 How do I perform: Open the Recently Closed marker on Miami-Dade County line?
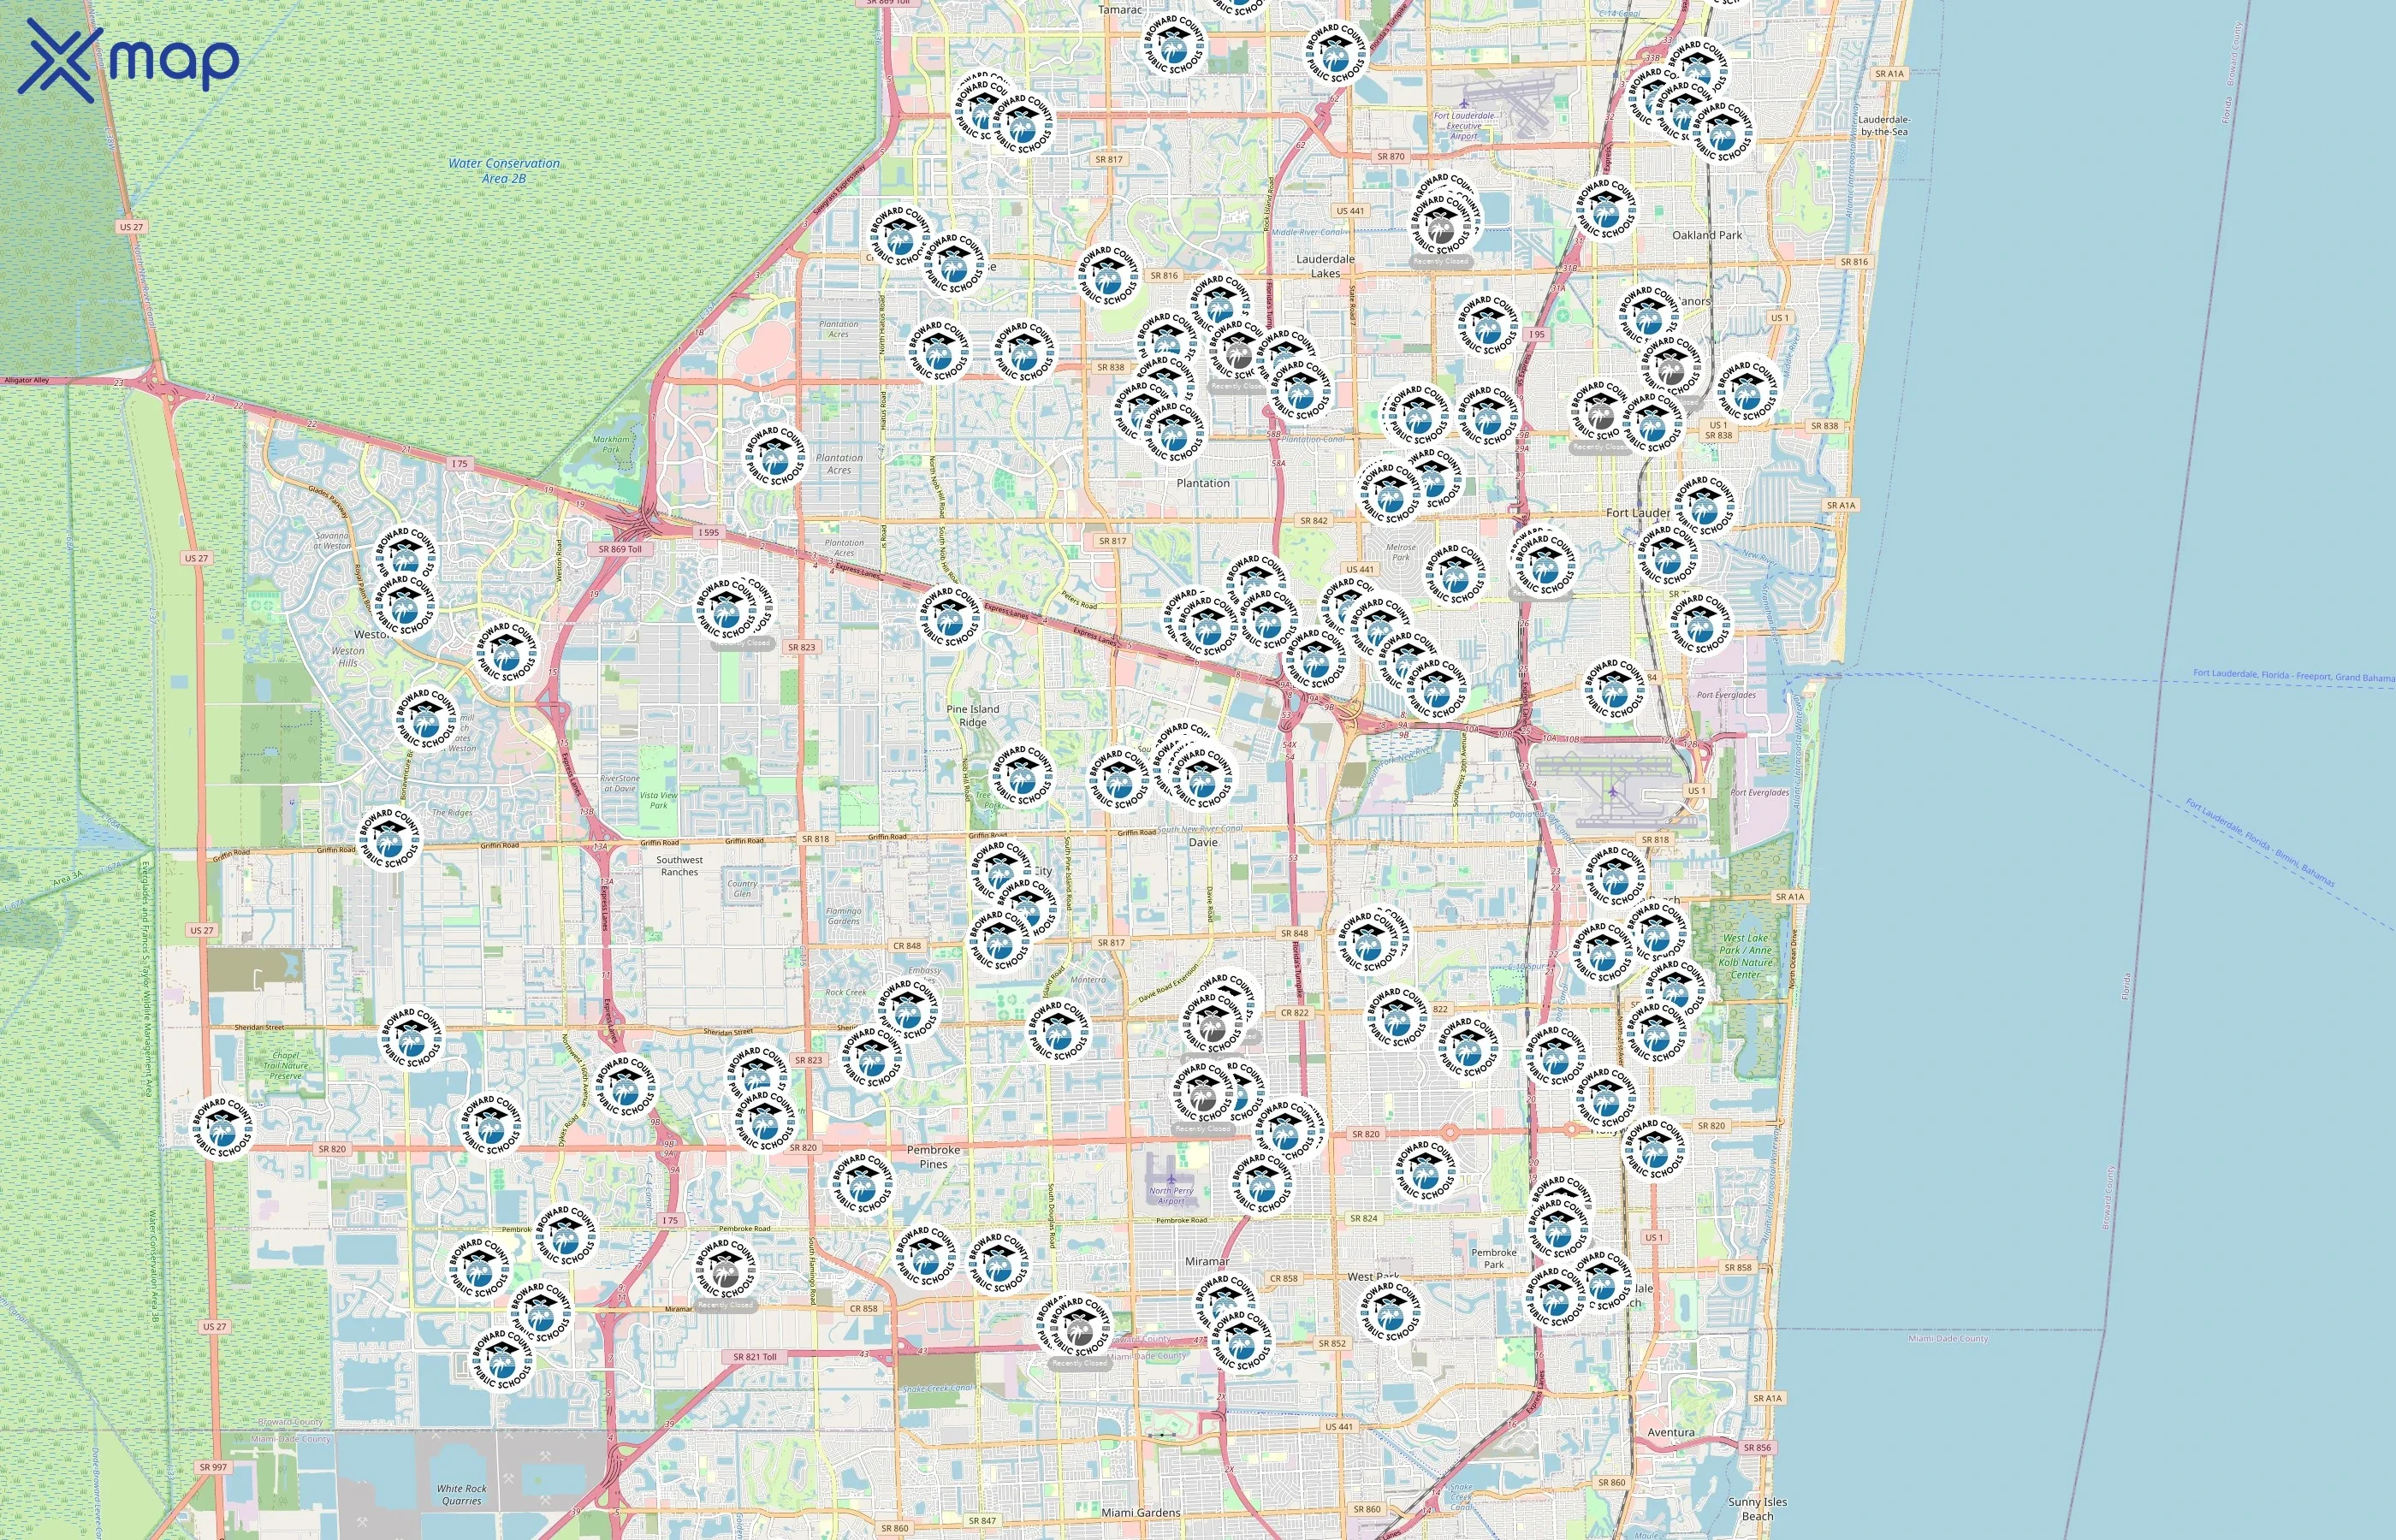click(x=1079, y=1326)
